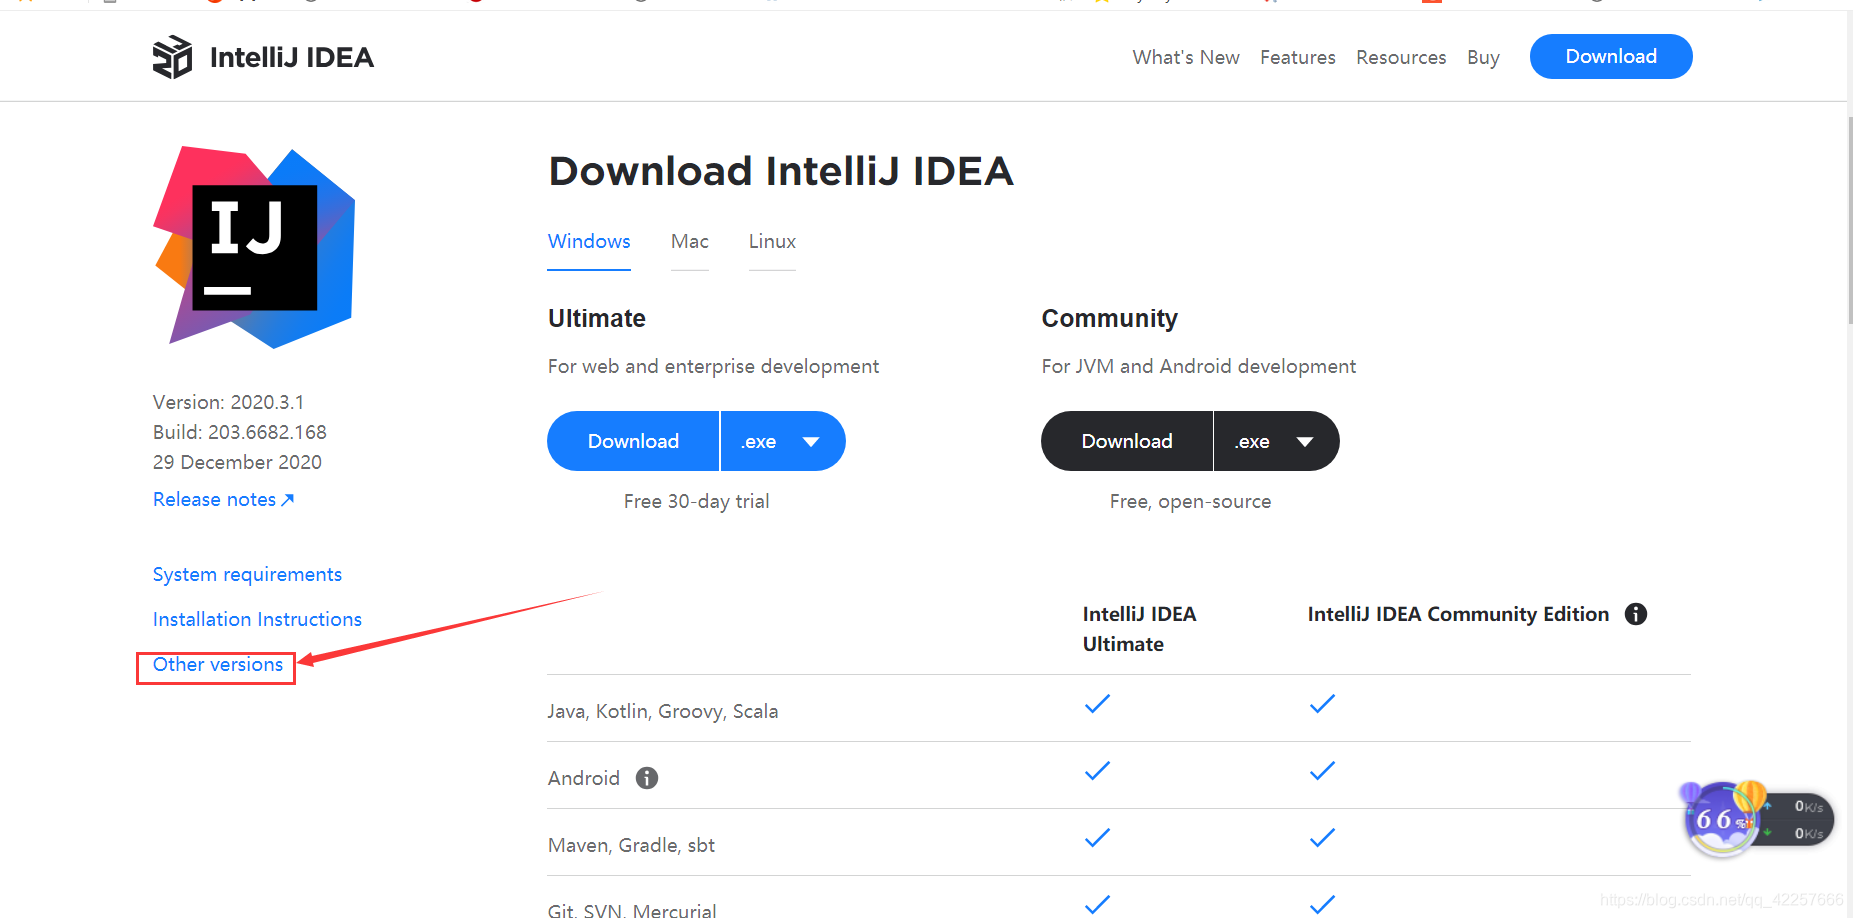The width and height of the screenshot is (1853, 918).
Task: Click the floating 66% speed widget
Action: [1758, 819]
